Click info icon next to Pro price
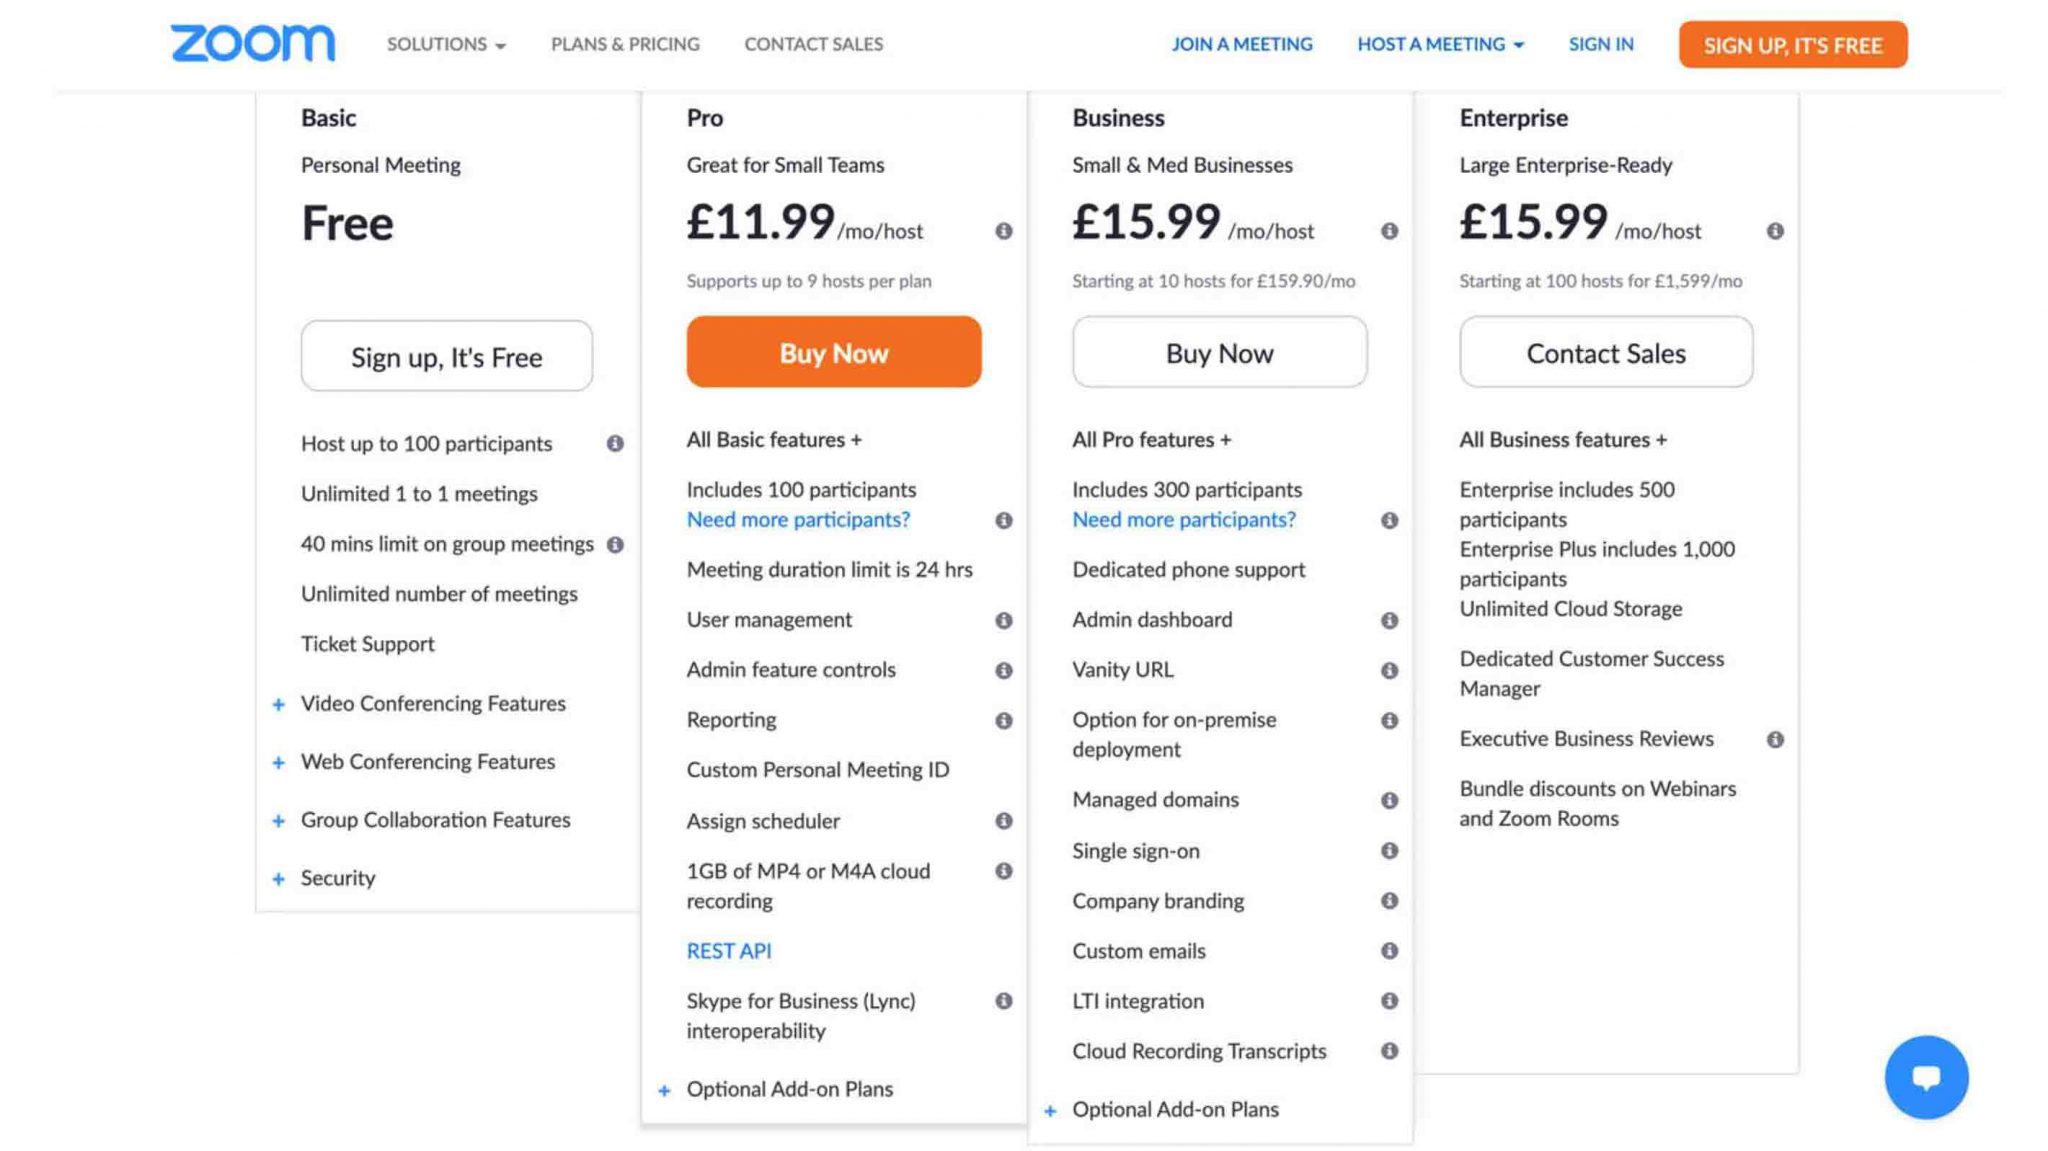Viewport: 2048px width, 1151px height. pos(1003,231)
